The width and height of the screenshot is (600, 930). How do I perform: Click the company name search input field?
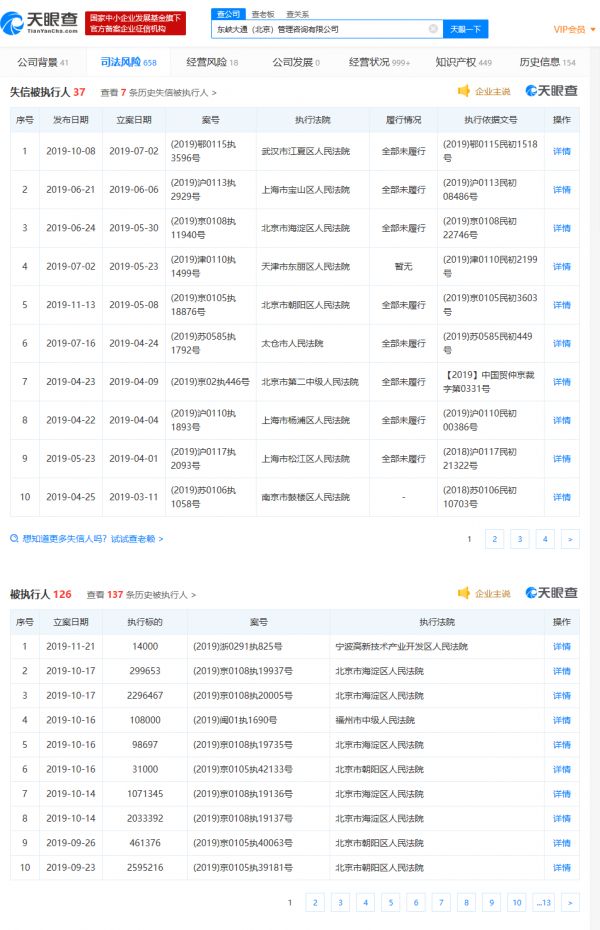tap(320, 30)
